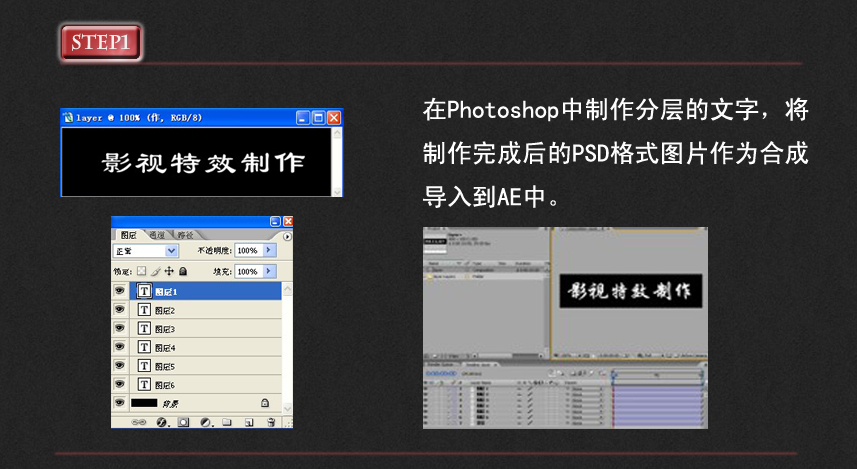Click the link layers icon in panel footer

click(138, 422)
